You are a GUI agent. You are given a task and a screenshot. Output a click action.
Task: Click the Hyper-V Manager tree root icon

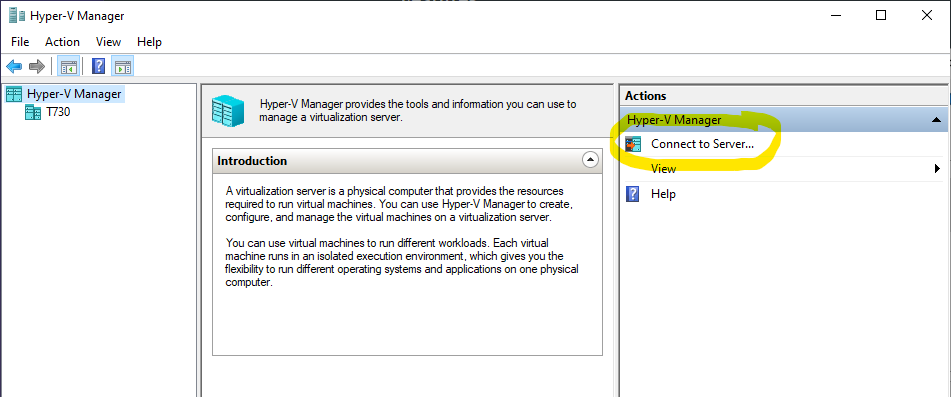tap(13, 94)
